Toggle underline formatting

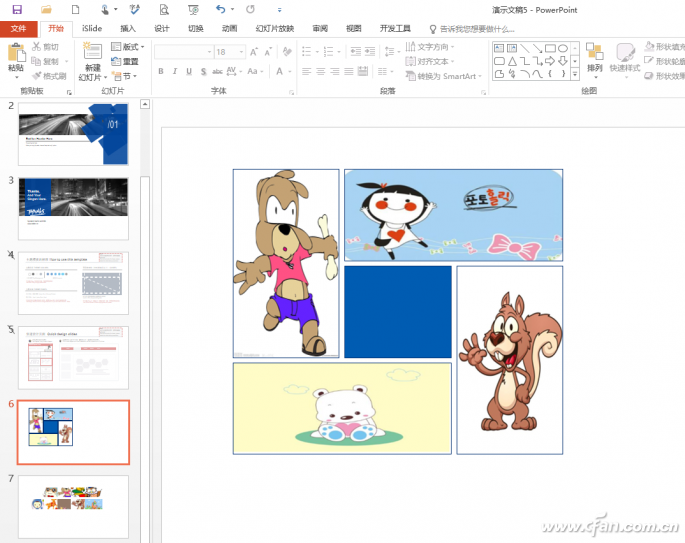pyautogui.click(x=189, y=71)
